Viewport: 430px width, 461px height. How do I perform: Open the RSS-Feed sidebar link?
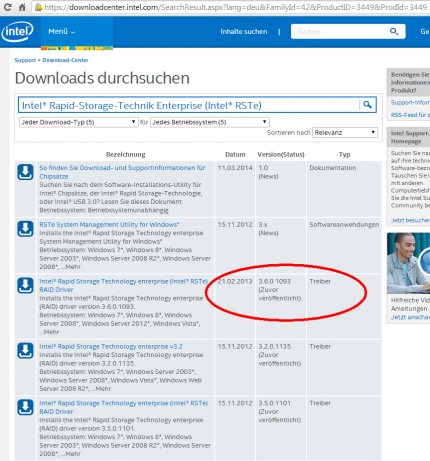[410, 115]
